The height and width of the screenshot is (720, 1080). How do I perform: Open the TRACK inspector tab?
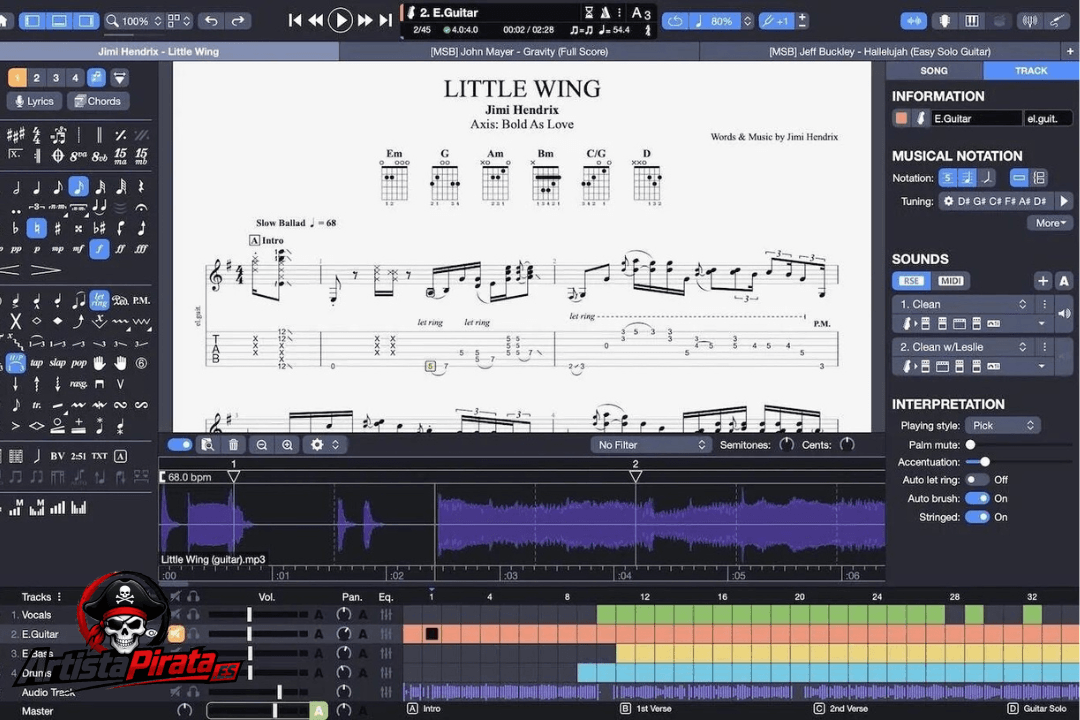pyautogui.click(x=1030, y=71)
